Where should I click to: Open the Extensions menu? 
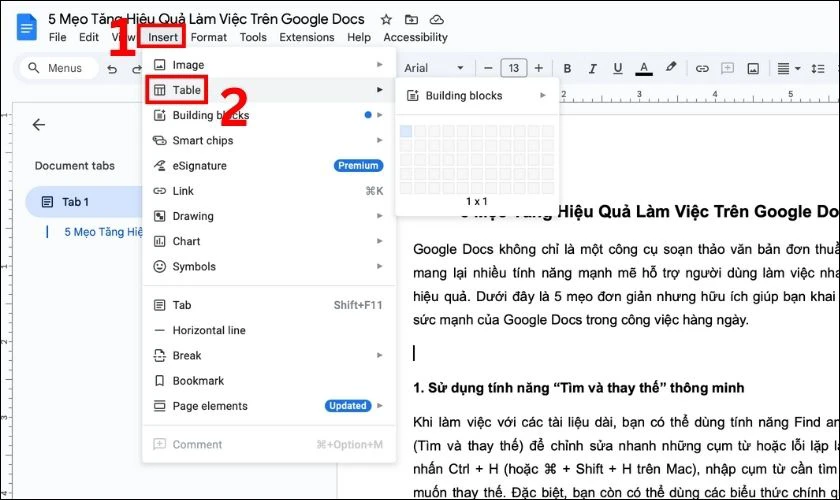(x=306, y=37)
